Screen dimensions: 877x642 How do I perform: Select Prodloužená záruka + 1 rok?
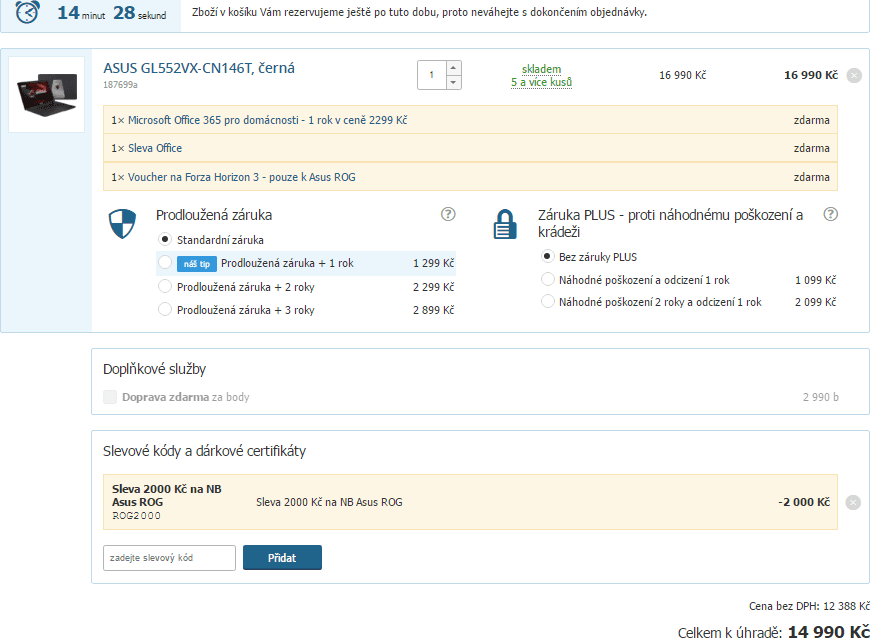tap(164, 262)
